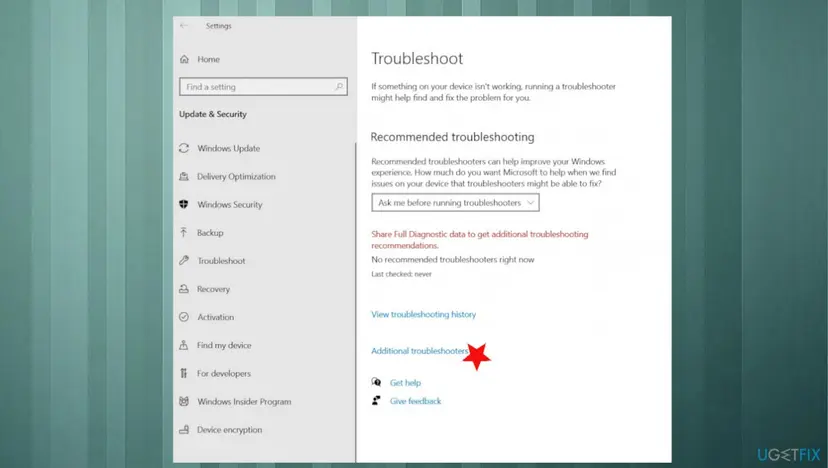Click No recommended troubleshooters right now text
Image resolution: width=828 pixels, height=468 pixels.
pos(453,259)
